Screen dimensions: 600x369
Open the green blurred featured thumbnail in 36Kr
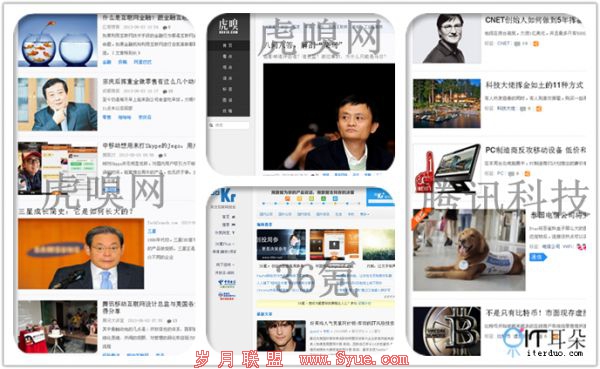[380, 245]
